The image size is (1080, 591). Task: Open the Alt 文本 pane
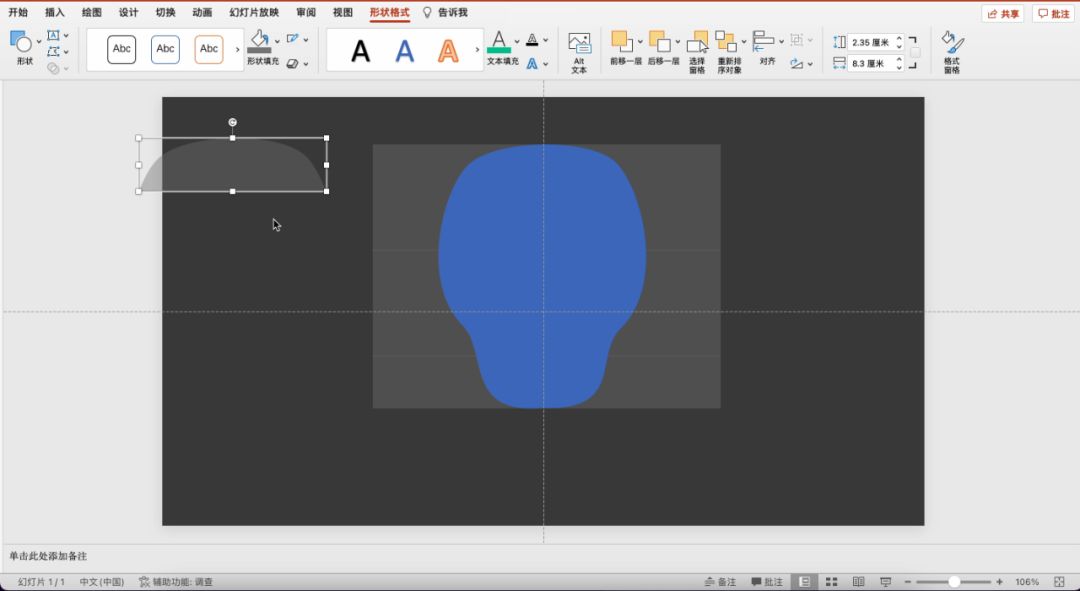tap(579, 52)
